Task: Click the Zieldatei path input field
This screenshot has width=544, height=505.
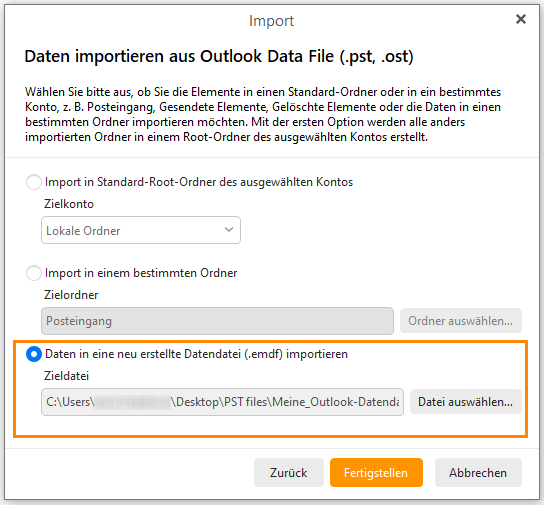Action: click(222, 402)
